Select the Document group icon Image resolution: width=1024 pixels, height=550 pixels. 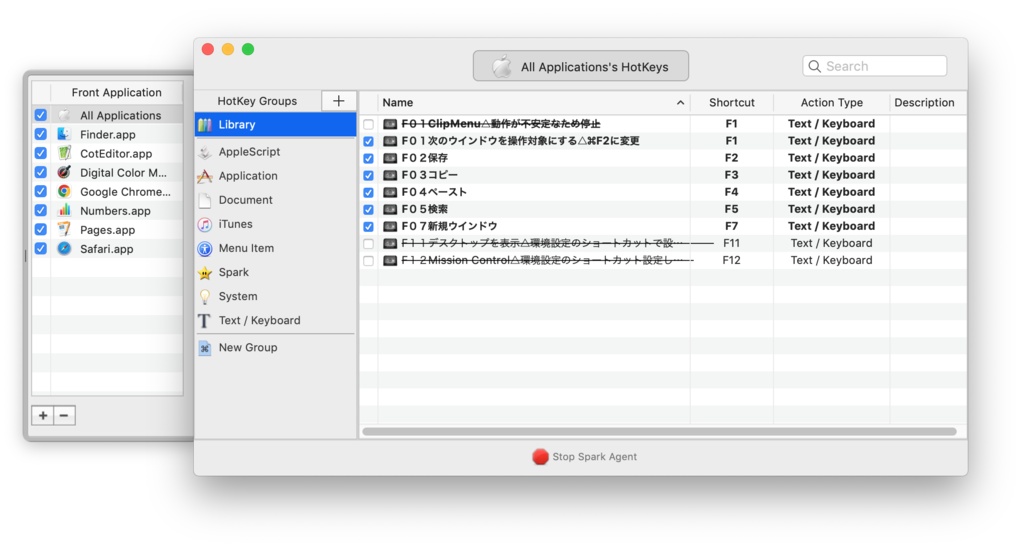(x=205, y=201)
